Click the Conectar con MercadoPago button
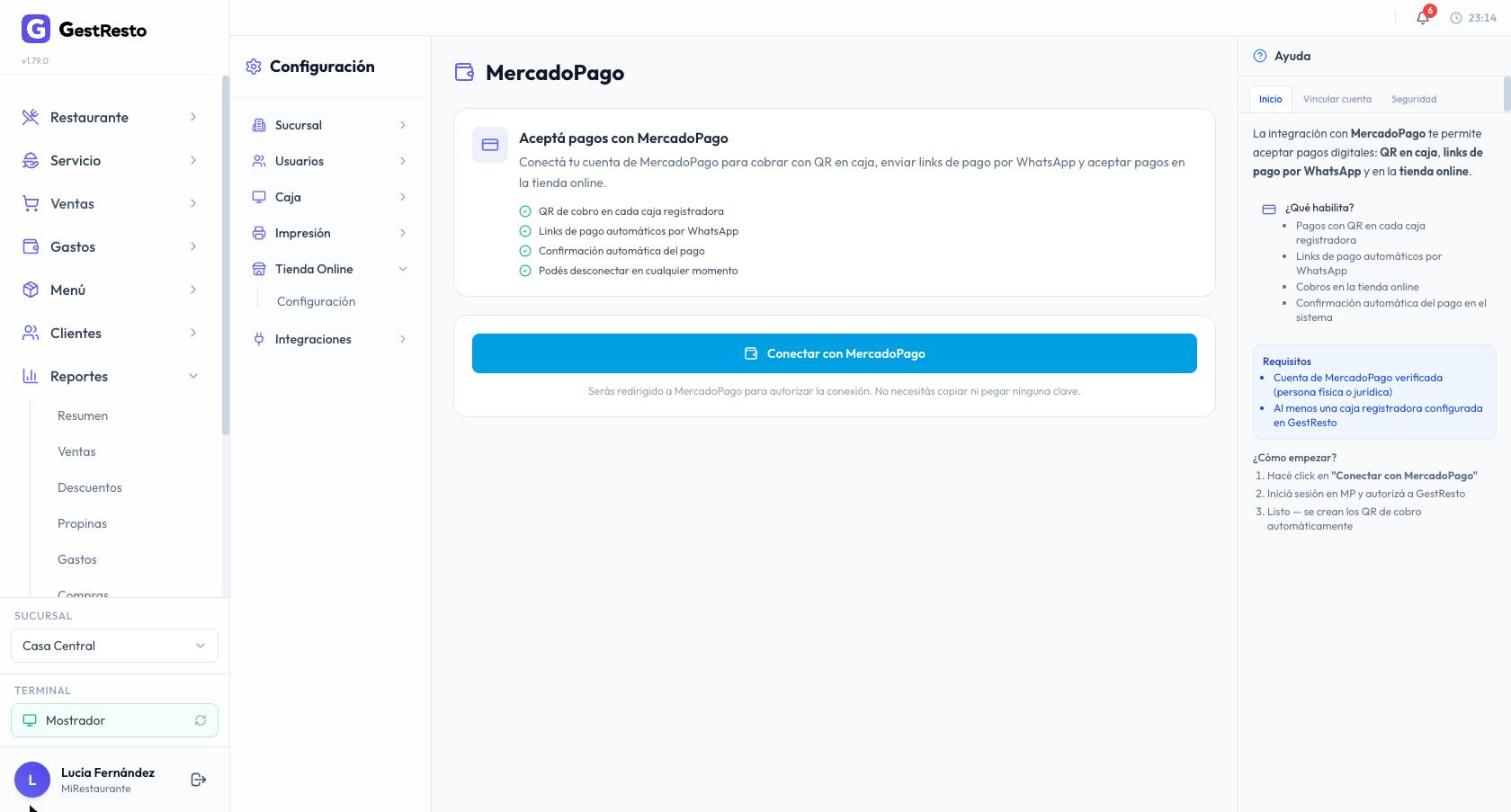 point(834,354)
